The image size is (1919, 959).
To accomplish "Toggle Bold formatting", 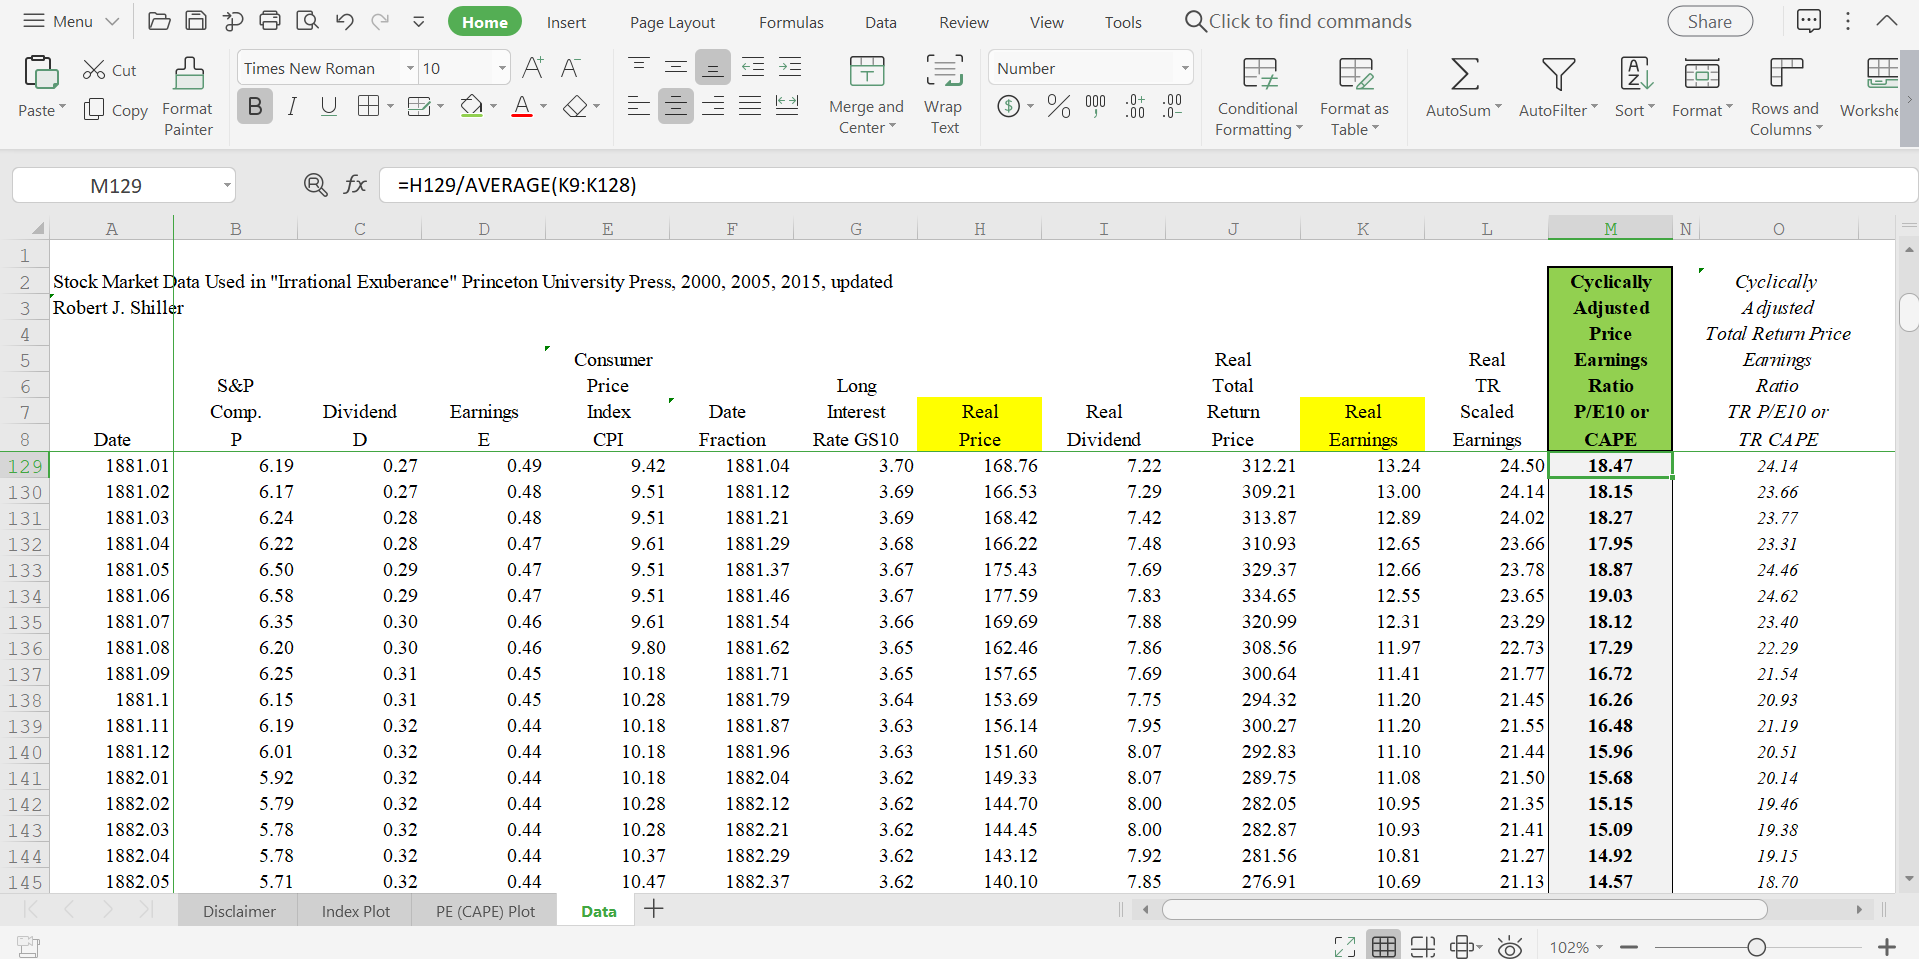I will [x=255, y=106].
